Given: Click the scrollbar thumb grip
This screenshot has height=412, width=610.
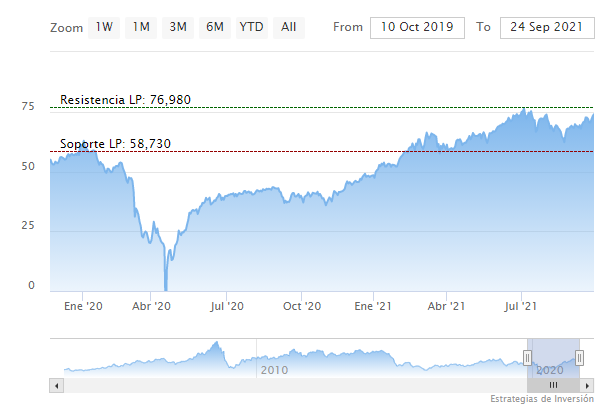Looking at the screenshot, I should 553,385.
